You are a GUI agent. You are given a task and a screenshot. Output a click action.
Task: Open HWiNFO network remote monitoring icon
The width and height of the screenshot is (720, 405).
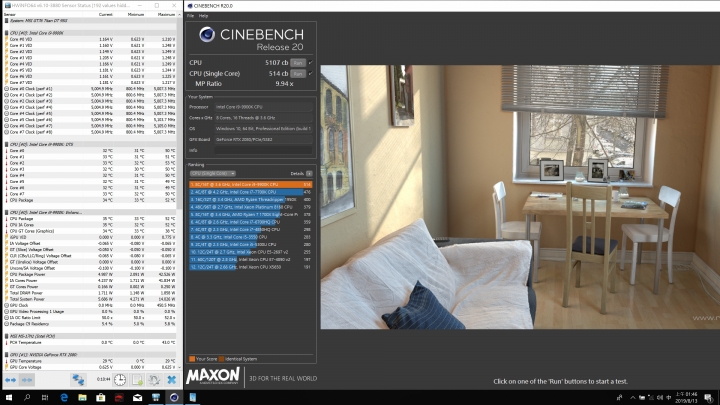pos(78,380)
